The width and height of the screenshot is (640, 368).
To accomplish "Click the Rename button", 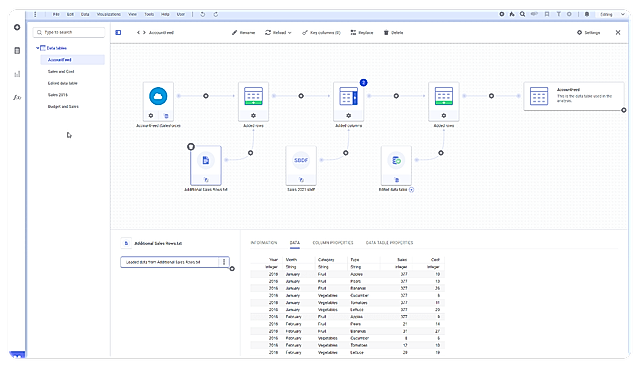I will tap(244, 33).
